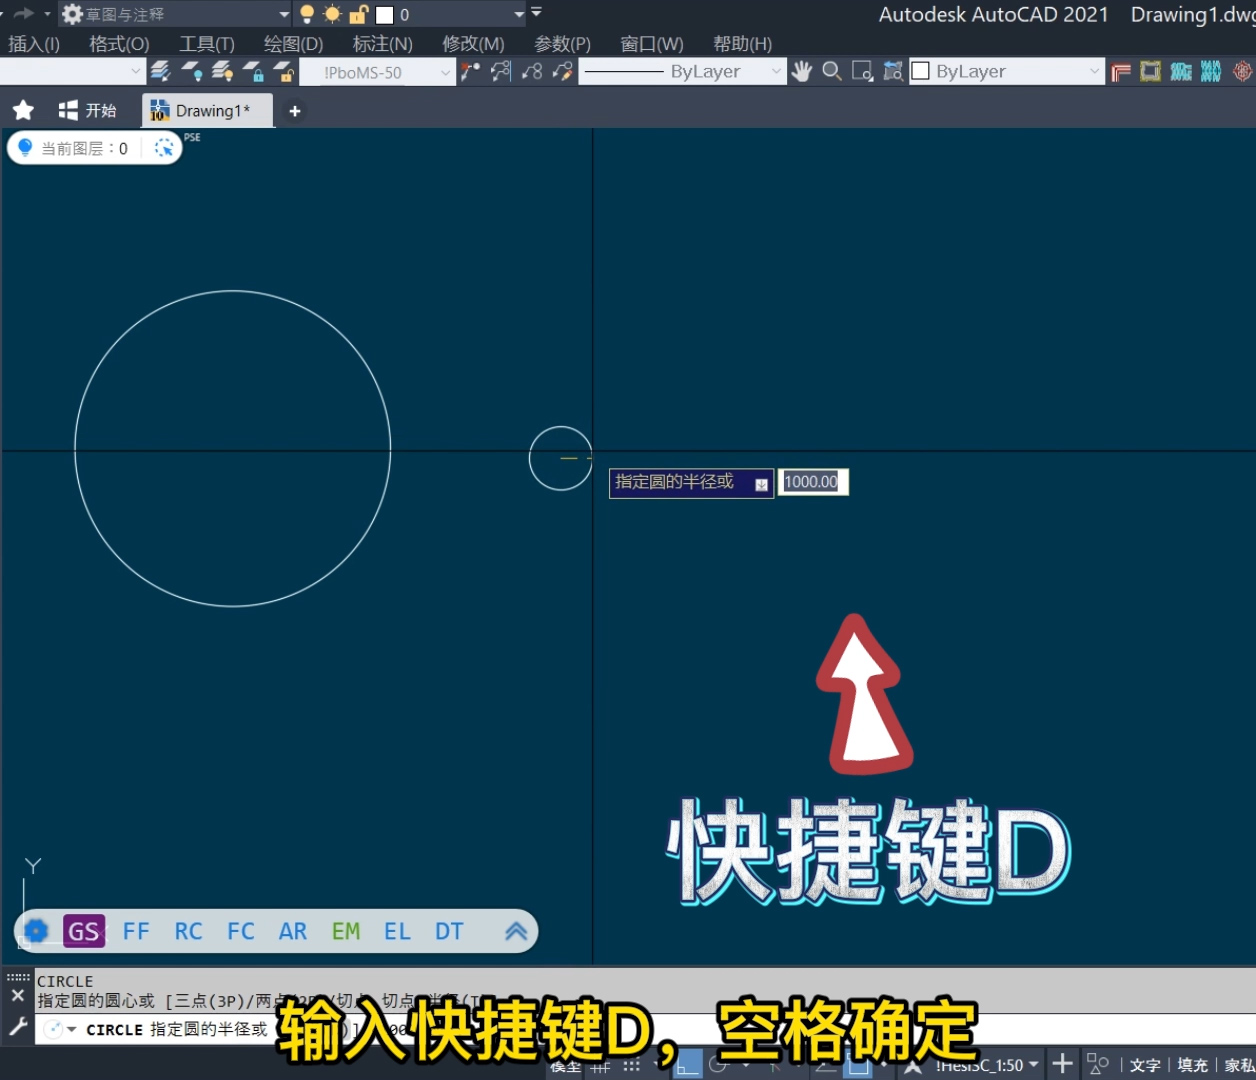Open quick access toolbar customize arrow

pyautogui.click(x=536, y=13)
